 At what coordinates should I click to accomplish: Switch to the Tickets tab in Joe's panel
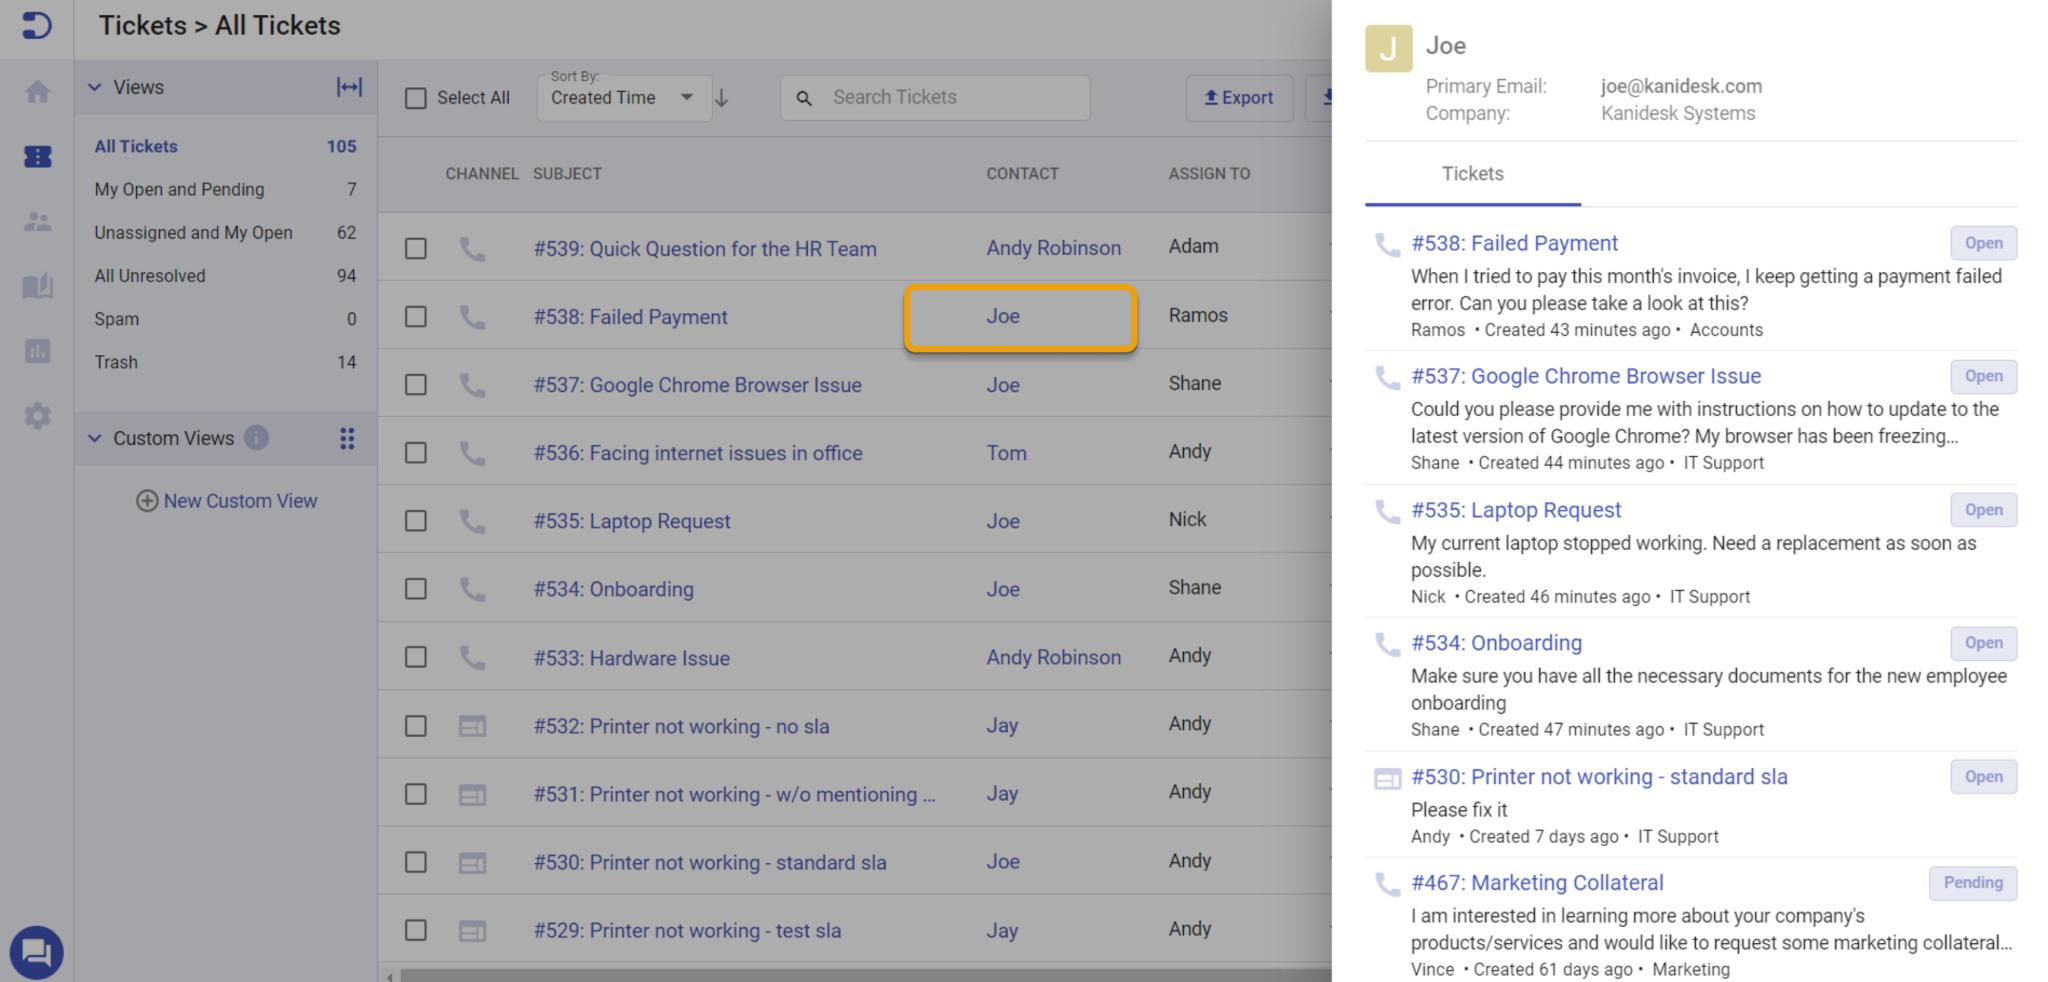tap(1471, 174)
